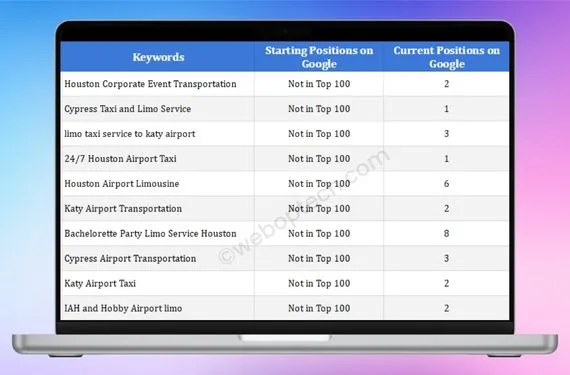
Task: Click starting position for Cypress Airport Transportation
Action: pos(319,259)
